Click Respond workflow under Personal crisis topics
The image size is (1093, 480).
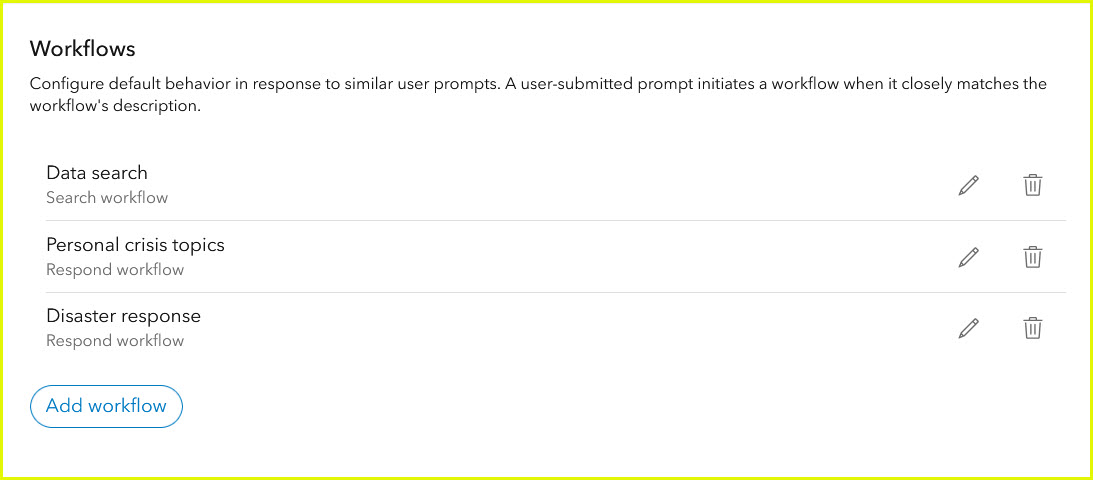click(115, 270)
